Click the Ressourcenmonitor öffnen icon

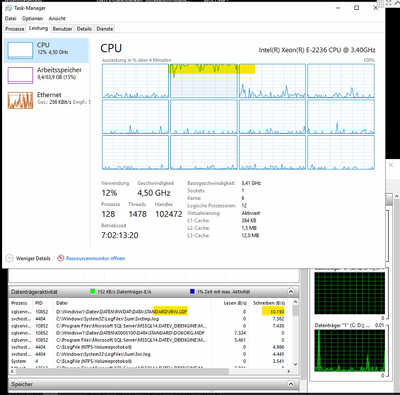point(61,258)
